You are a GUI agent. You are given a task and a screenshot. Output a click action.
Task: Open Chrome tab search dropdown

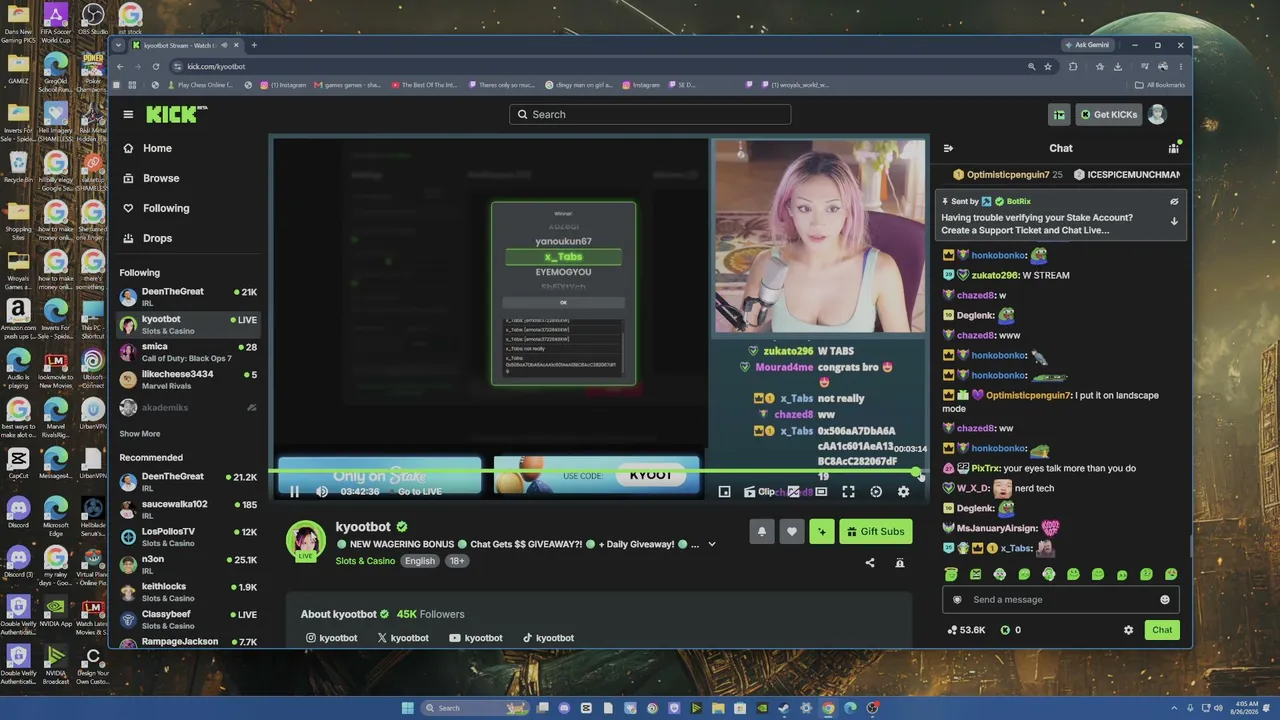click(x=119, y=45)
